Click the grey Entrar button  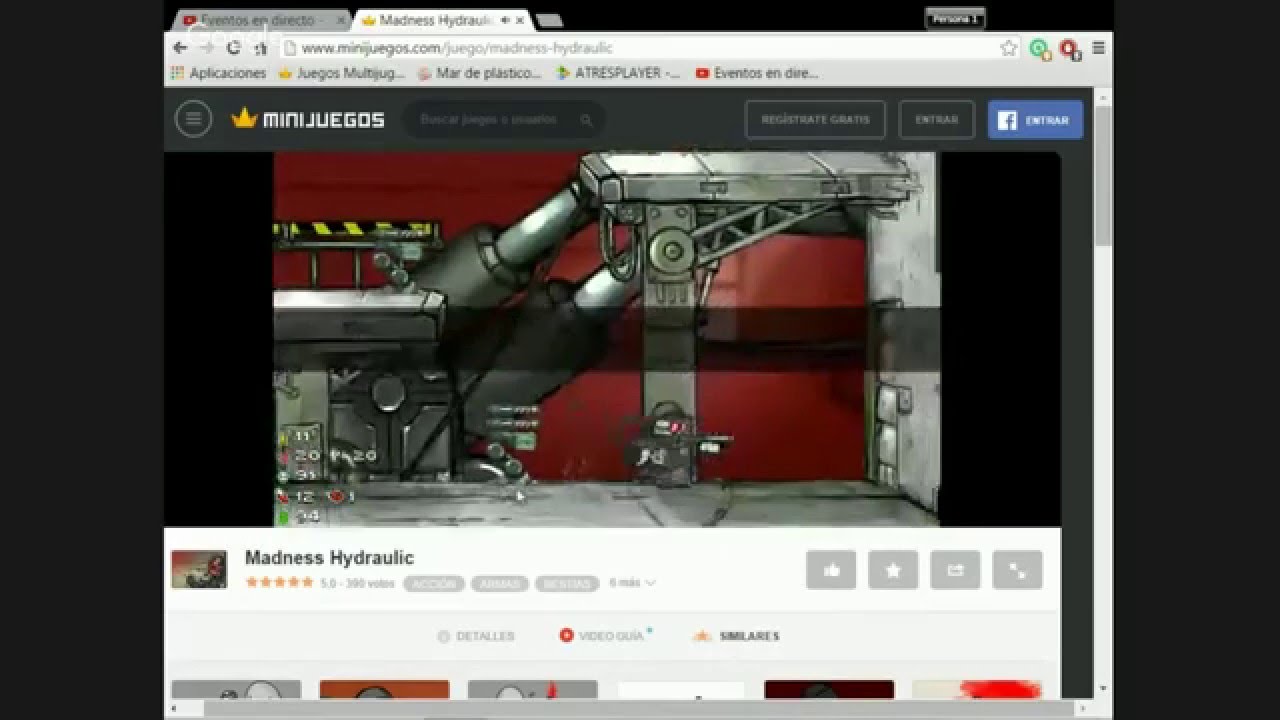pos(936,120)
